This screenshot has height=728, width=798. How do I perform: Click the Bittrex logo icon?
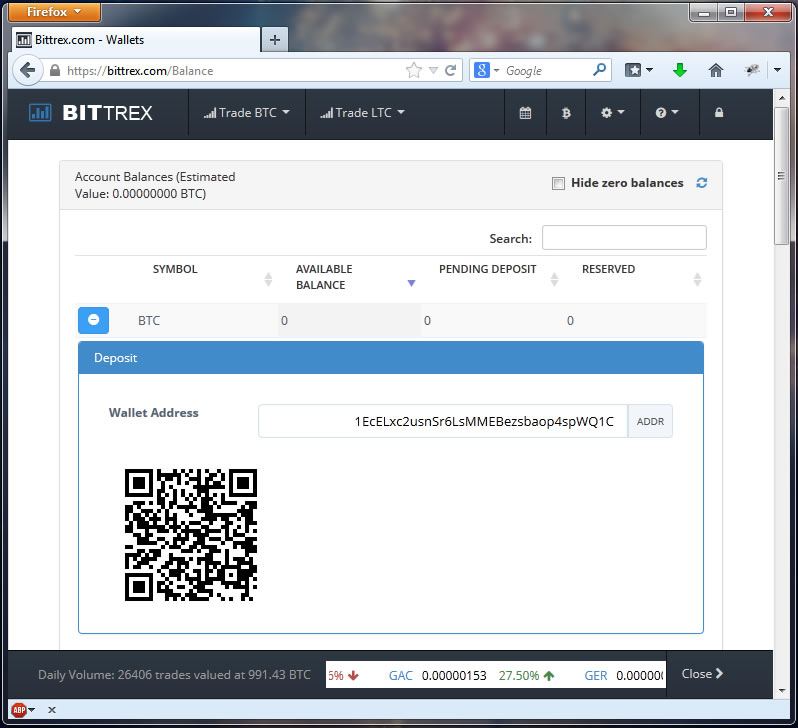coord(40,113)
